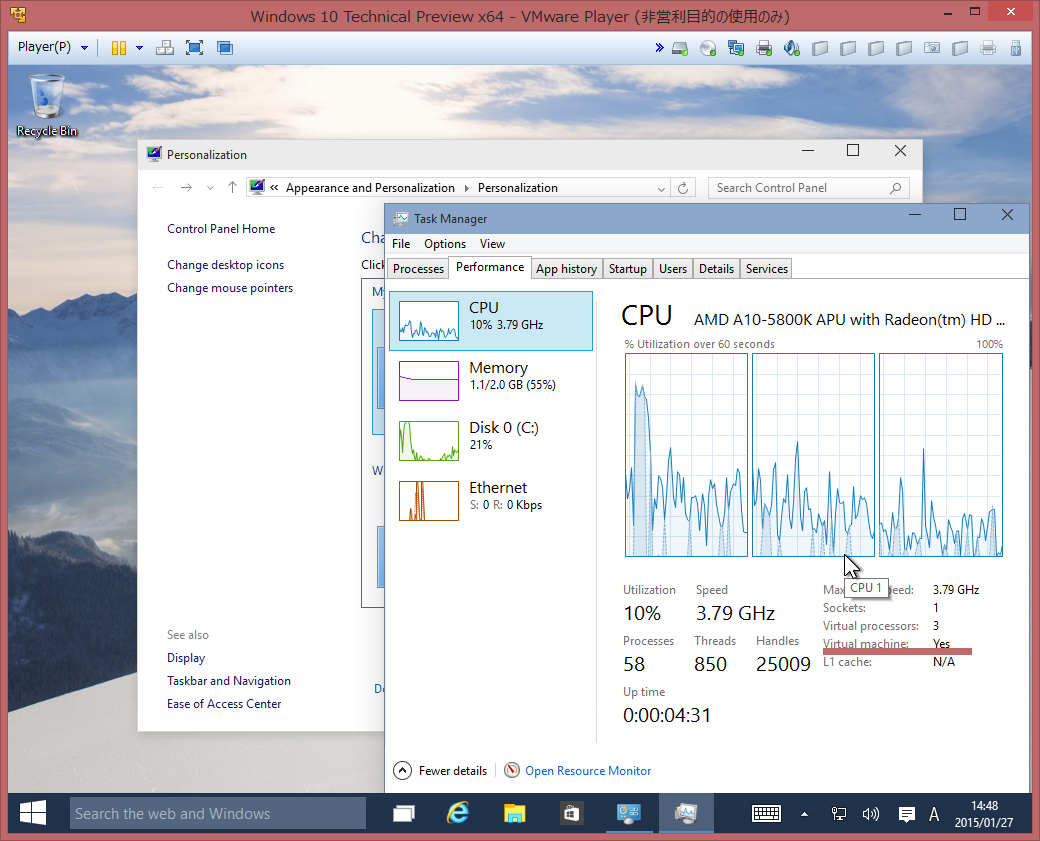Image resolution: width=1040 pixels, height=841 pixels.
Task: Open the Player(P) menu dropdown
Action: (x=52, y=47)
